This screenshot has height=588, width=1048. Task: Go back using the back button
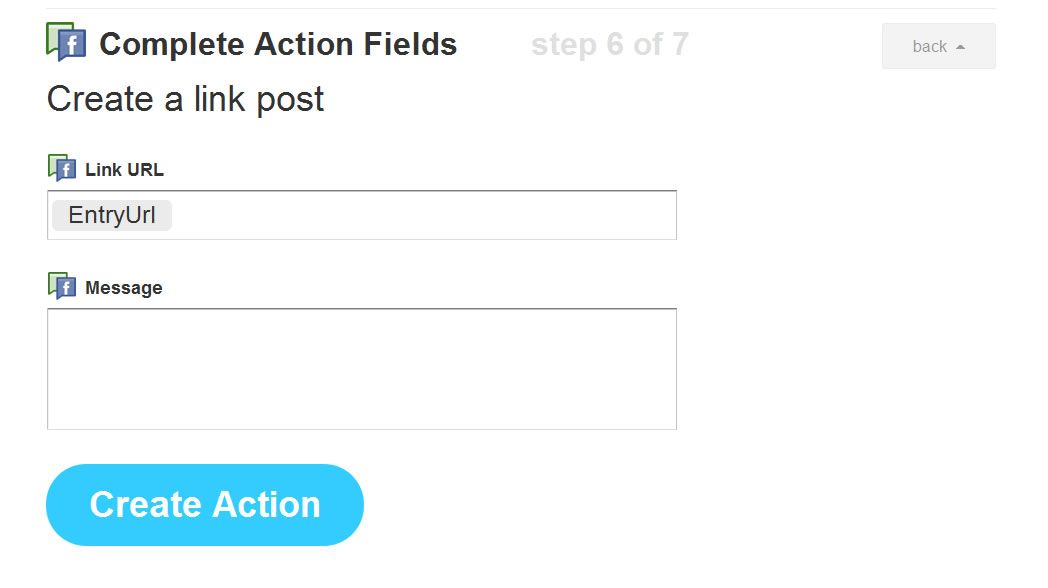click(x=938, y=46)
